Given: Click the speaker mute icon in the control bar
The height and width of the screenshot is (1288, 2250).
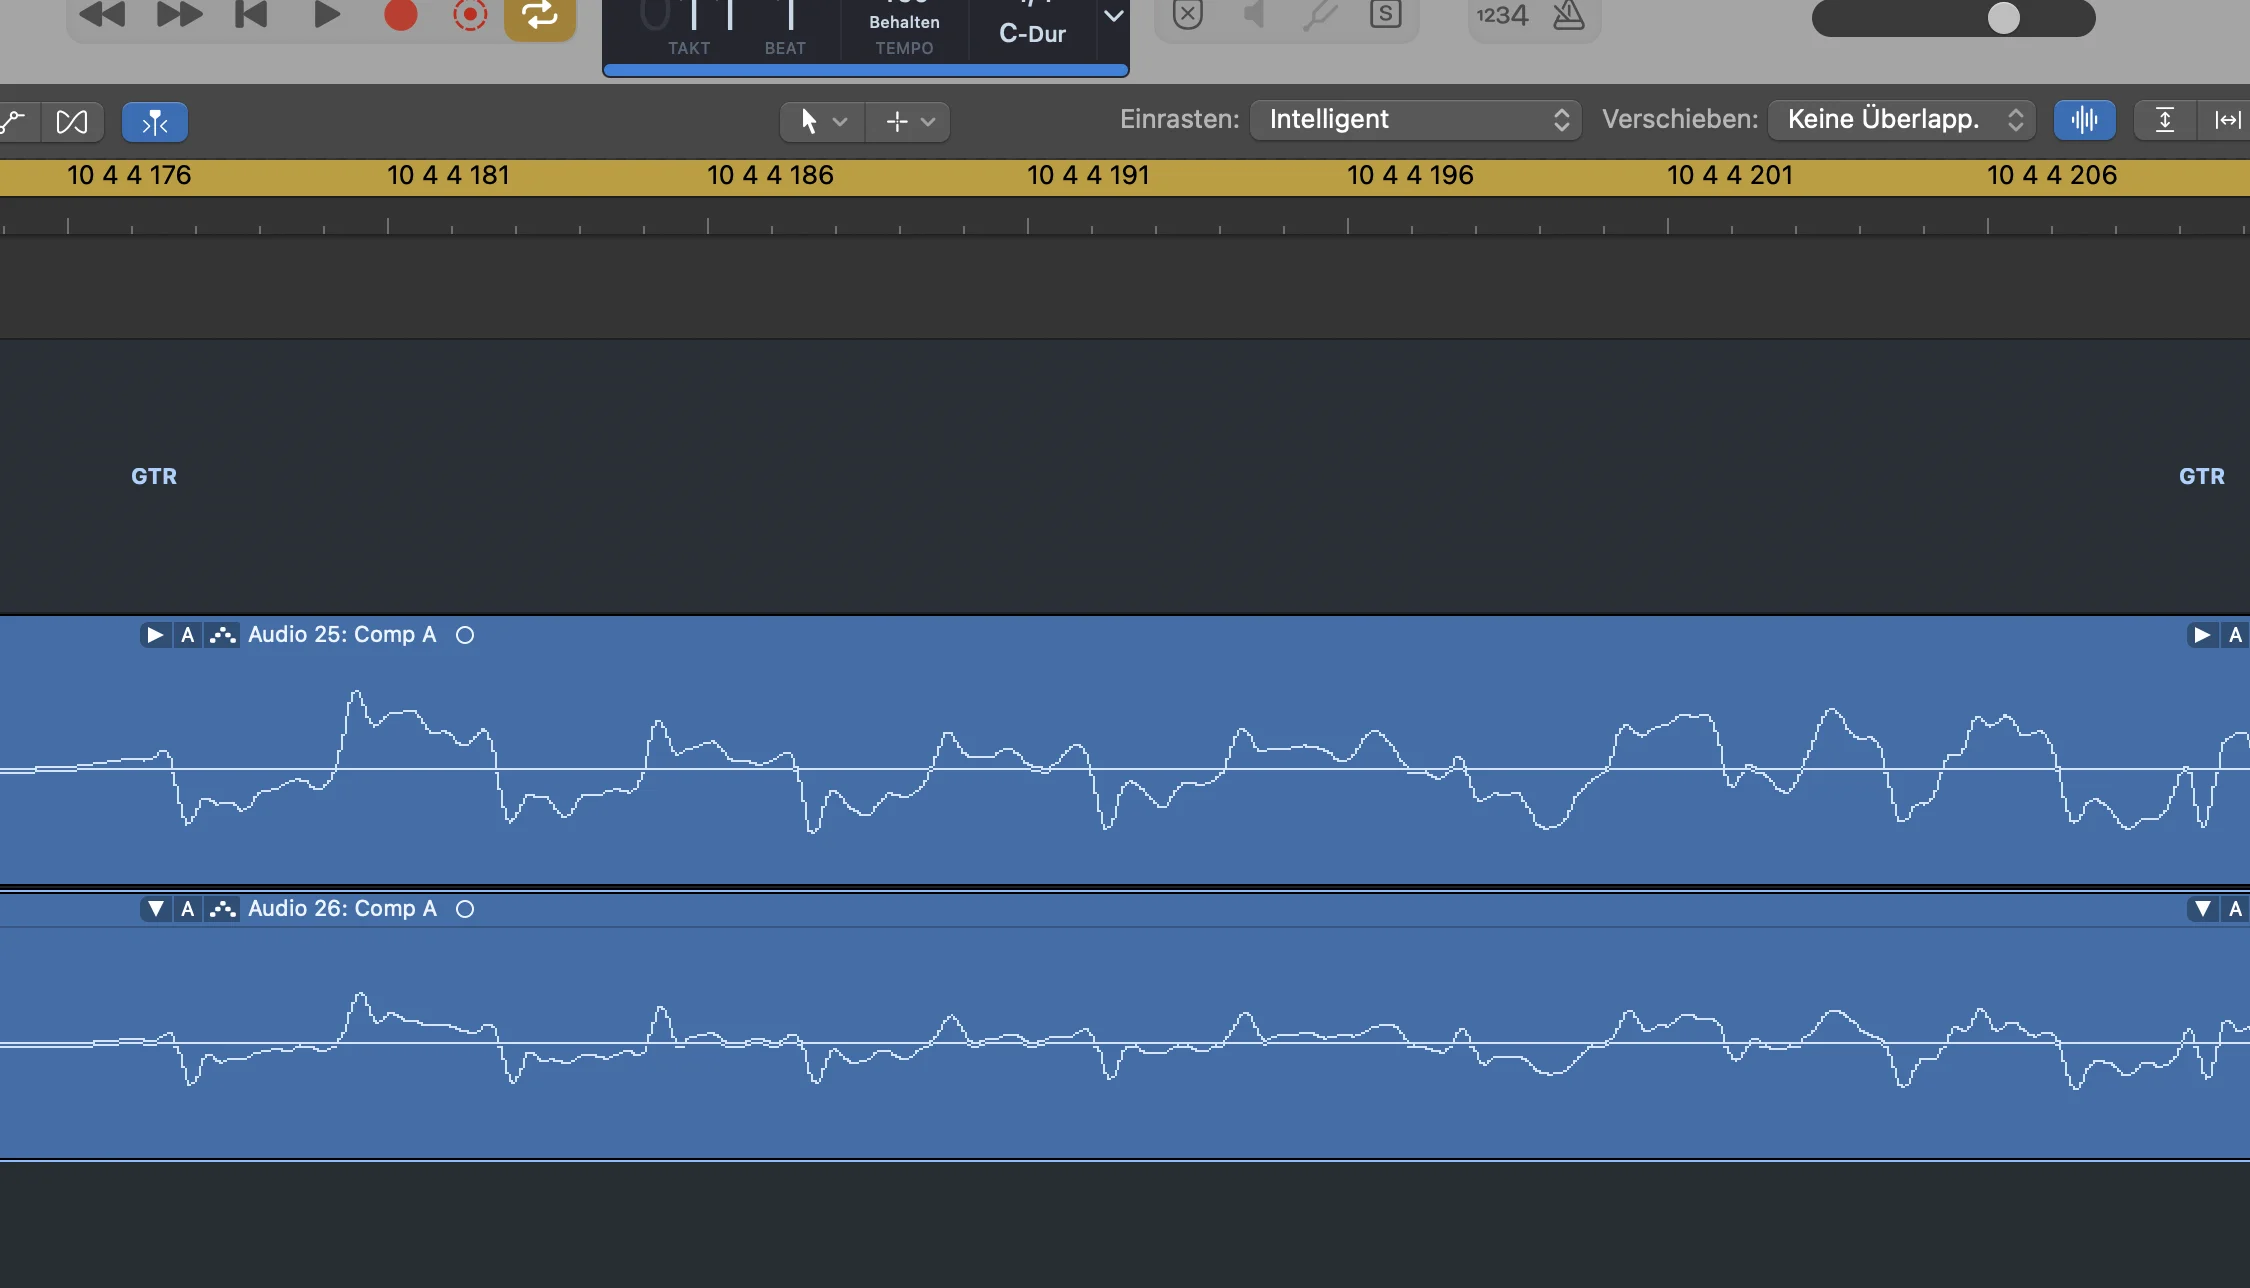Looking at the screenshot, I should click(x=1253, y=14).
